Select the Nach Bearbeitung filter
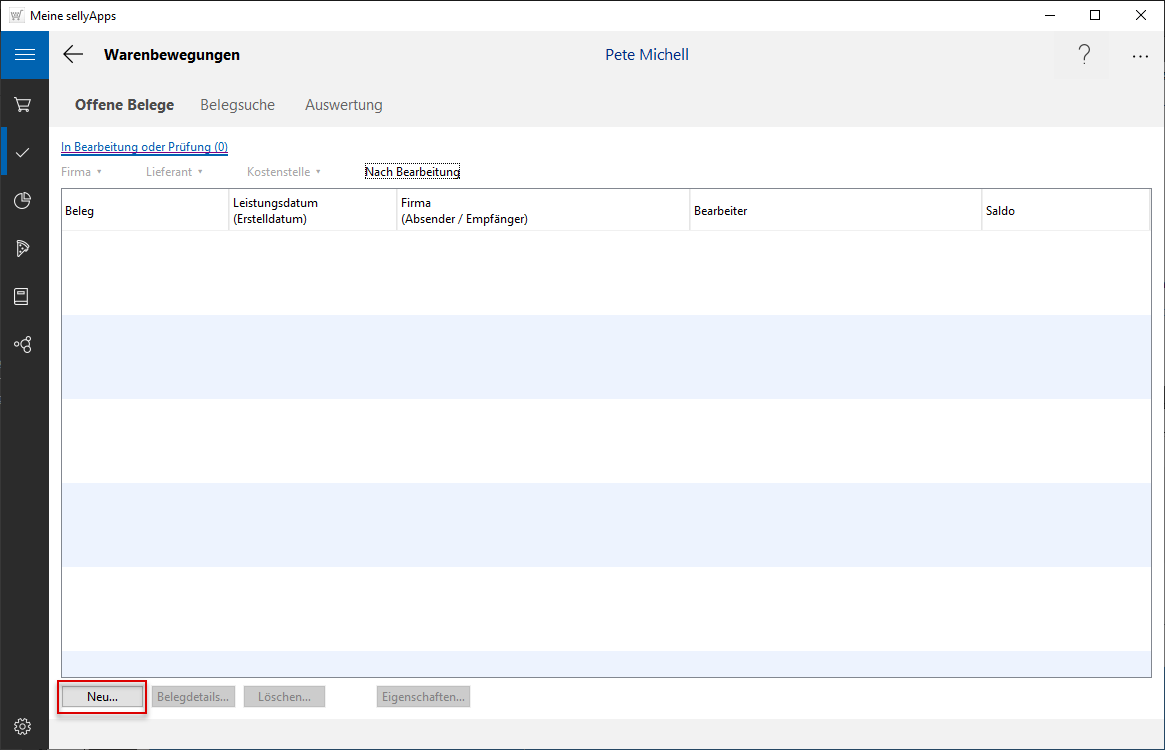This screenshot has height=750, width=1165. click(x=412, y=172)
